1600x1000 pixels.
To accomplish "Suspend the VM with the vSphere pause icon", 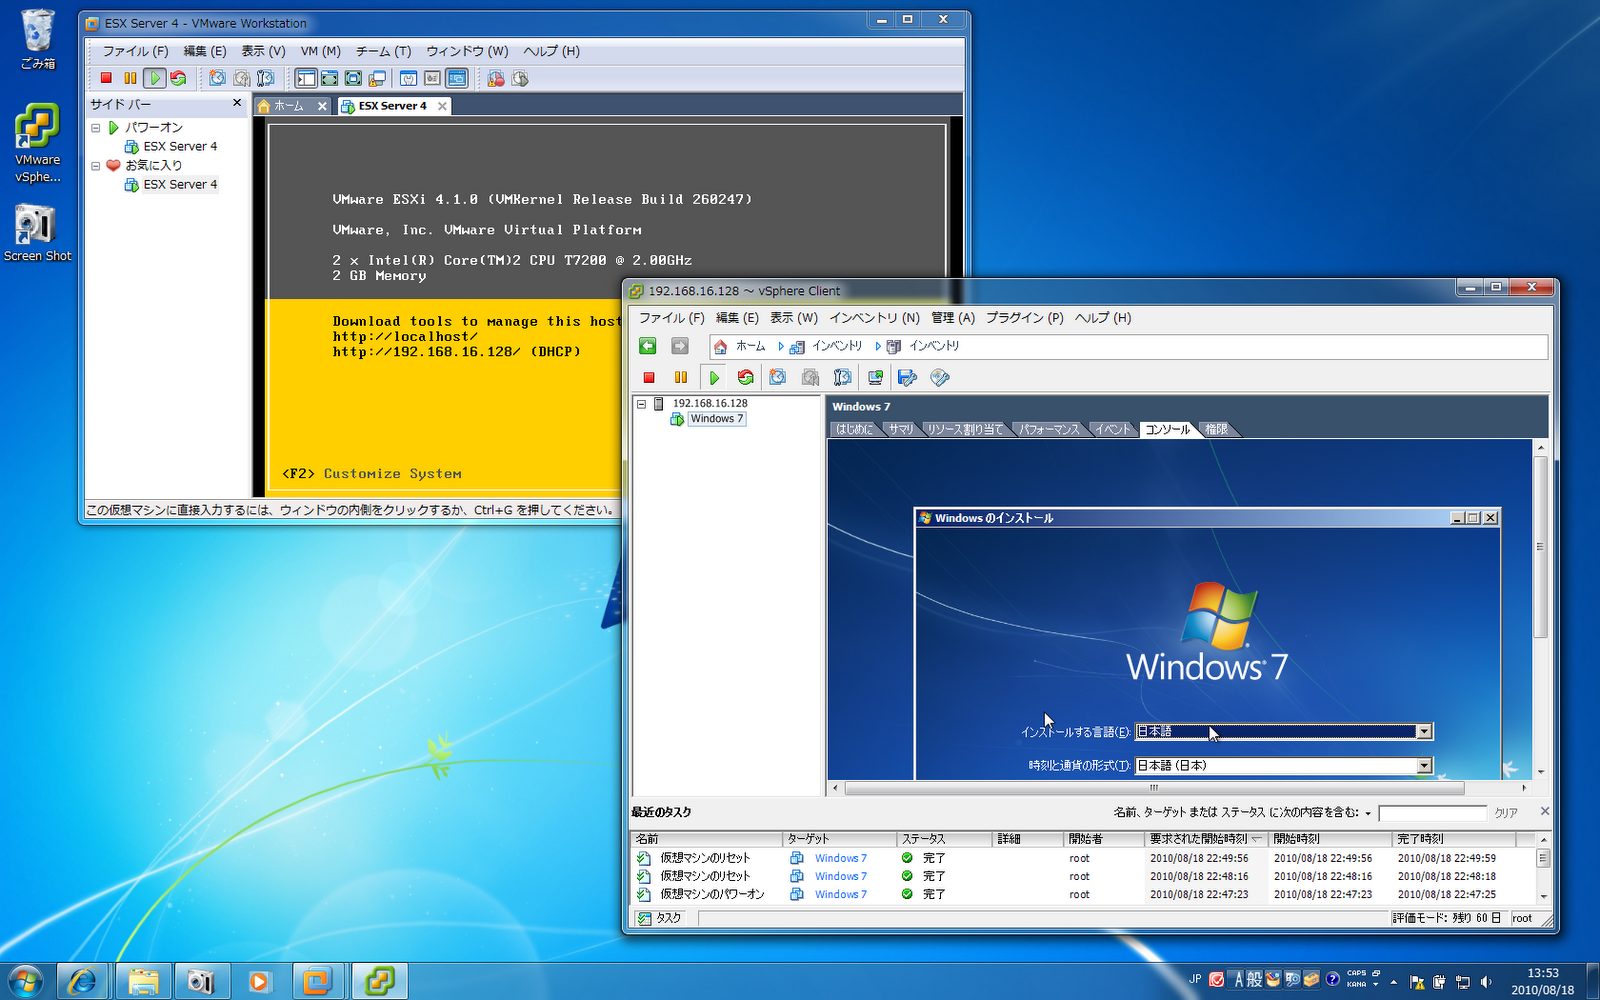I will [x=681, y=377].
